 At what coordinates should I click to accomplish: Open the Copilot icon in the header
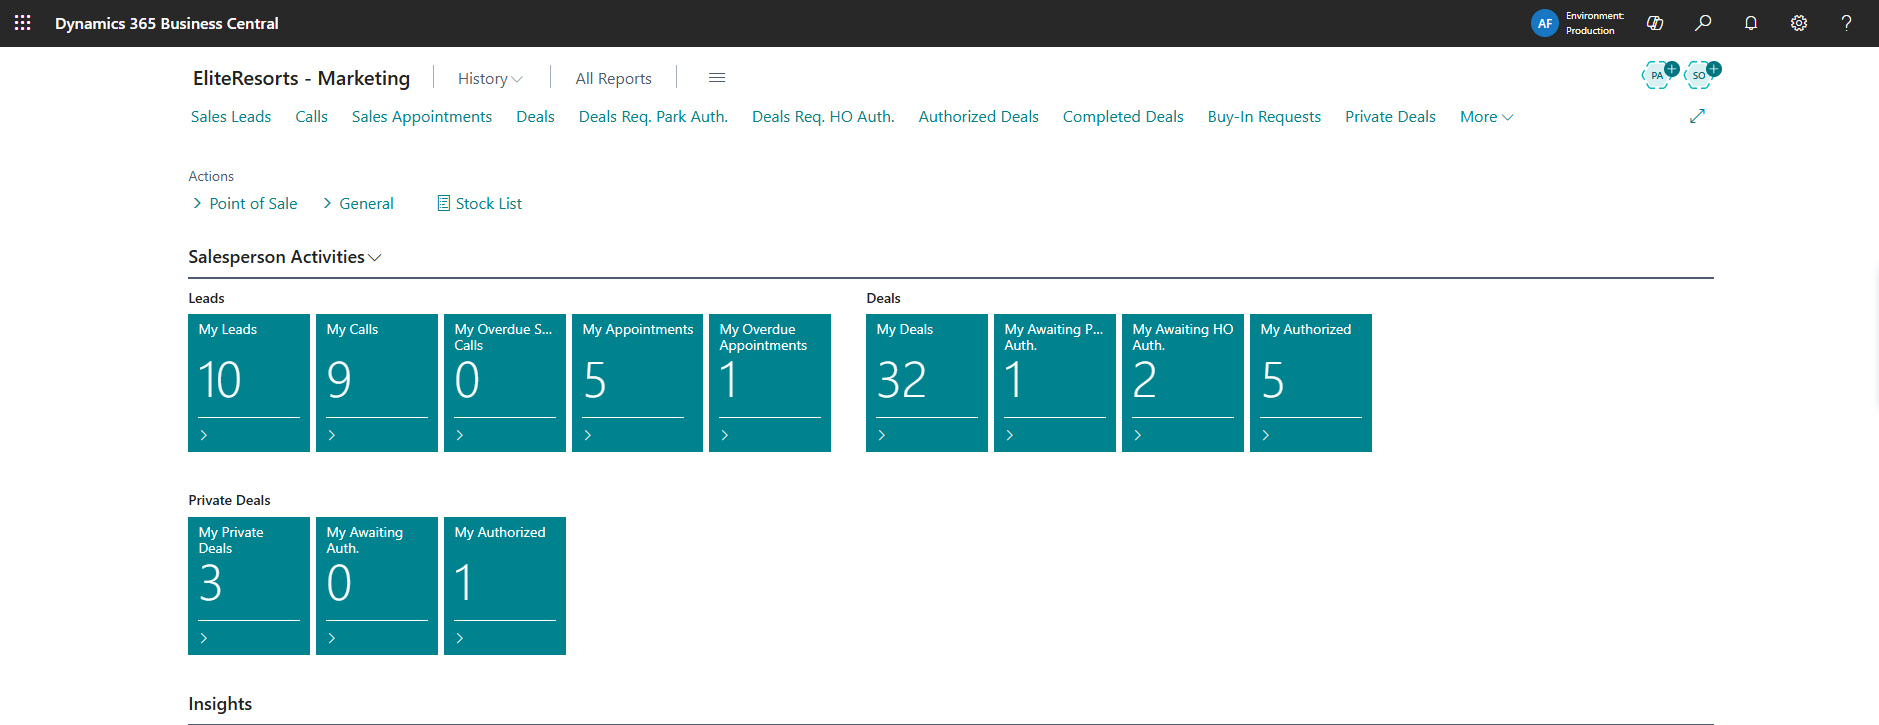(1655, 23)
